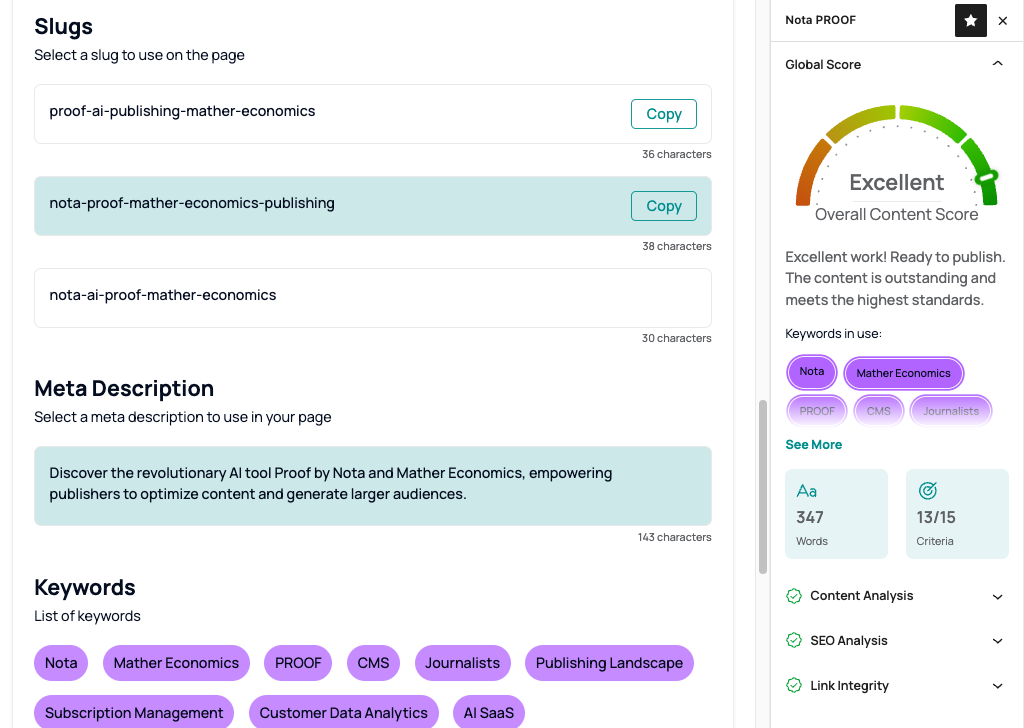
Task: Click the 'Slugs' heading
Action: click(x=63, y=27)
